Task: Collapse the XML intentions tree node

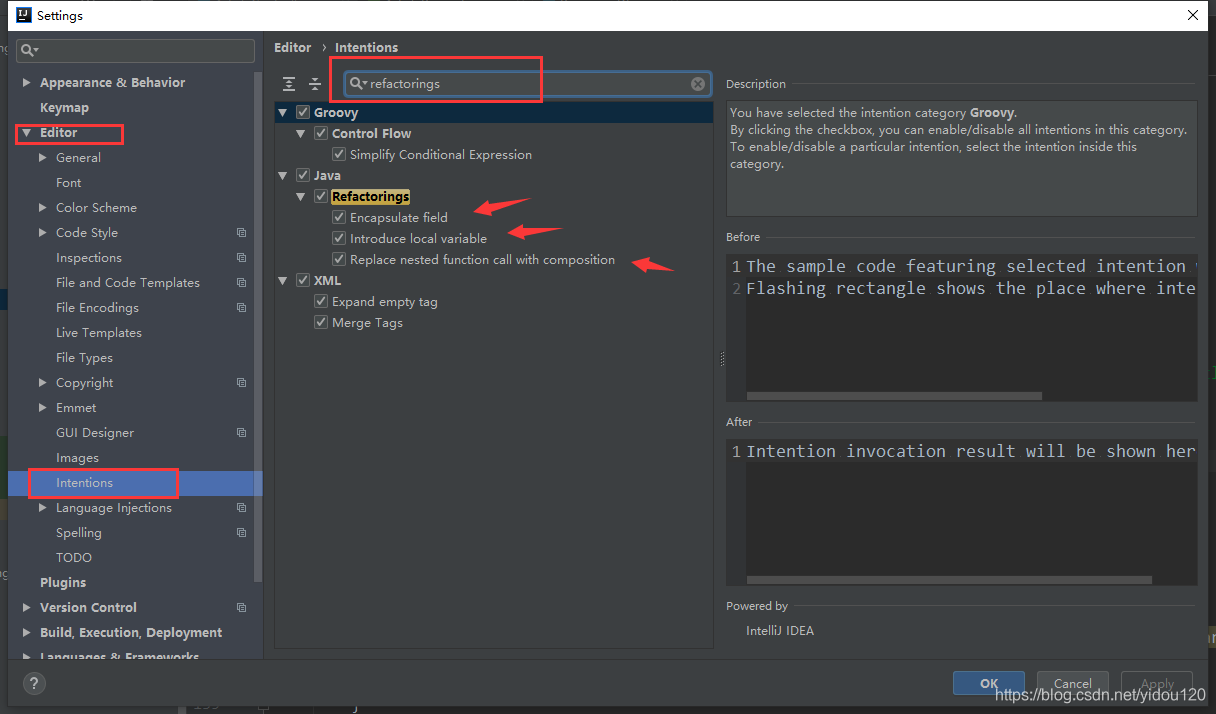Action: (284, 281)
